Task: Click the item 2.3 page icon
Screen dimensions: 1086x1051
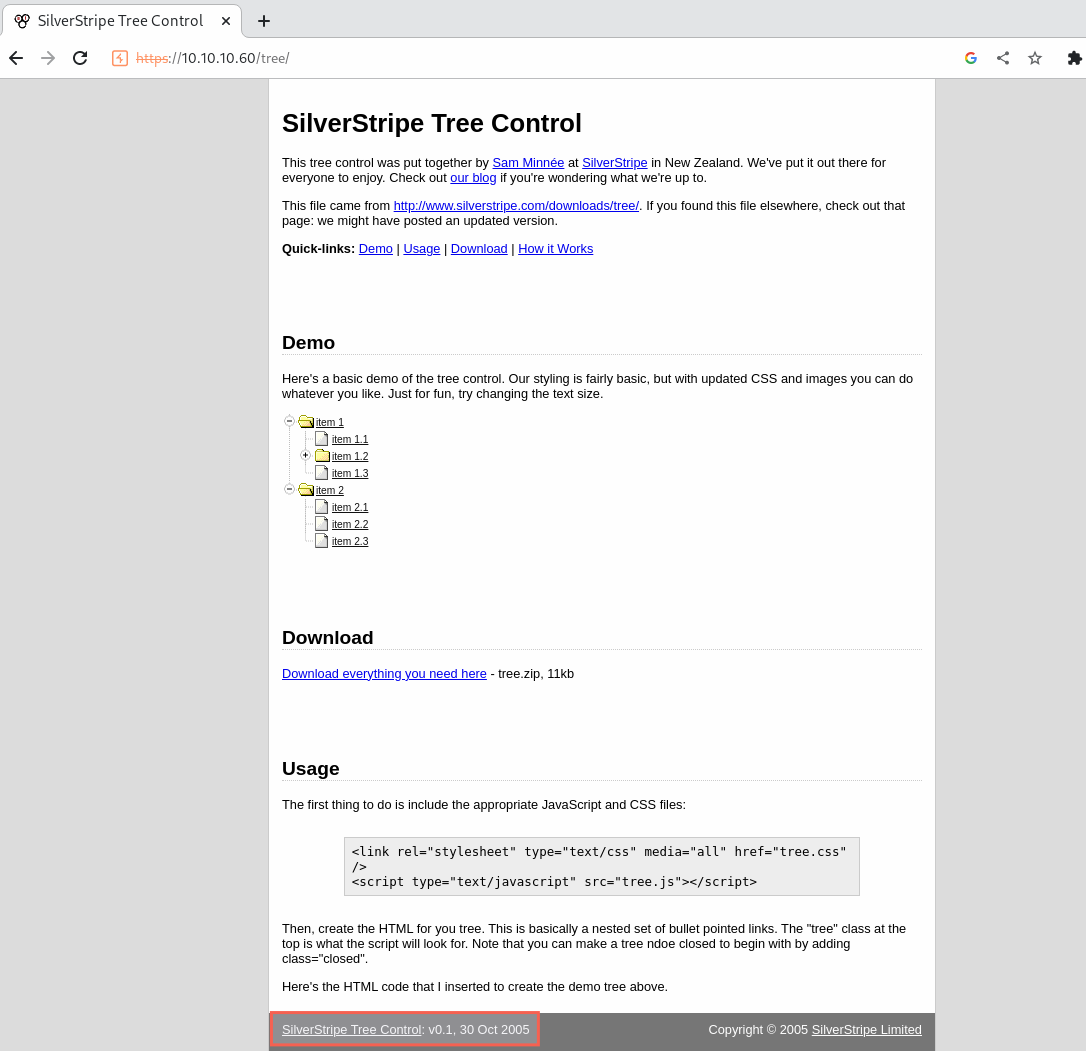Action: pos(321,540)
